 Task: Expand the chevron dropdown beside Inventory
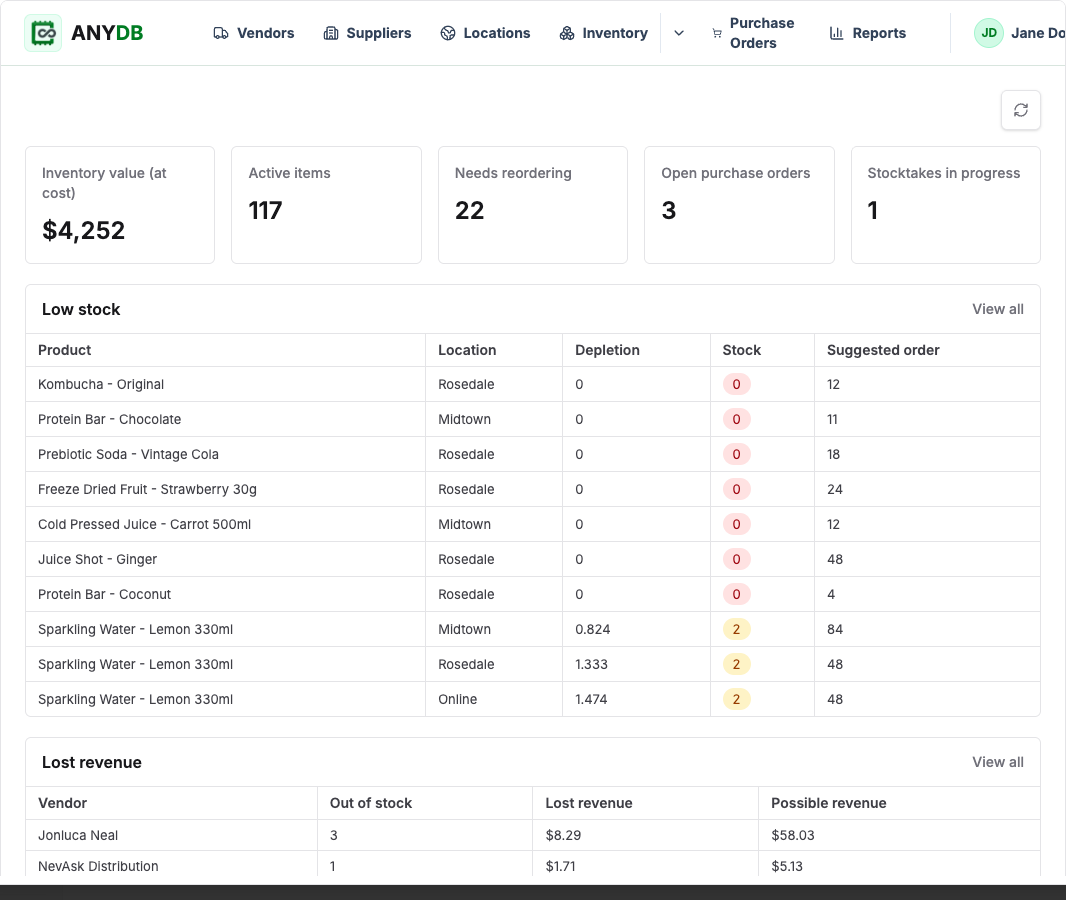pos(678,33)
